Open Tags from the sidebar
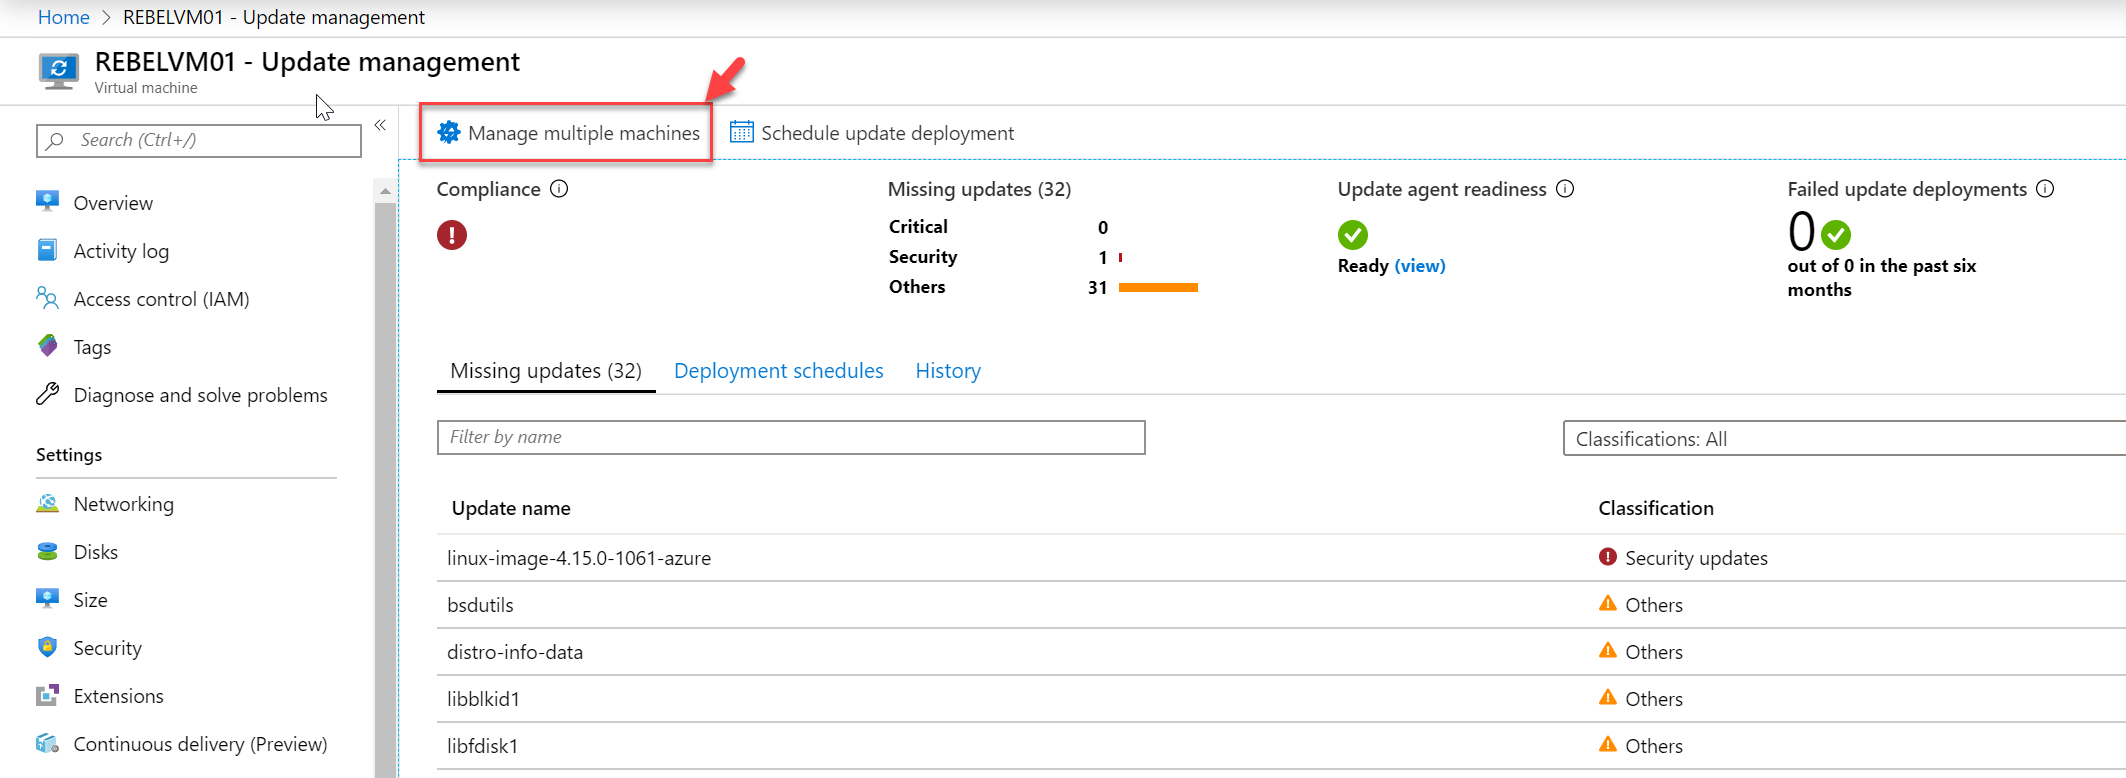Screen dimensions: 2126x778 coord(91,347)
